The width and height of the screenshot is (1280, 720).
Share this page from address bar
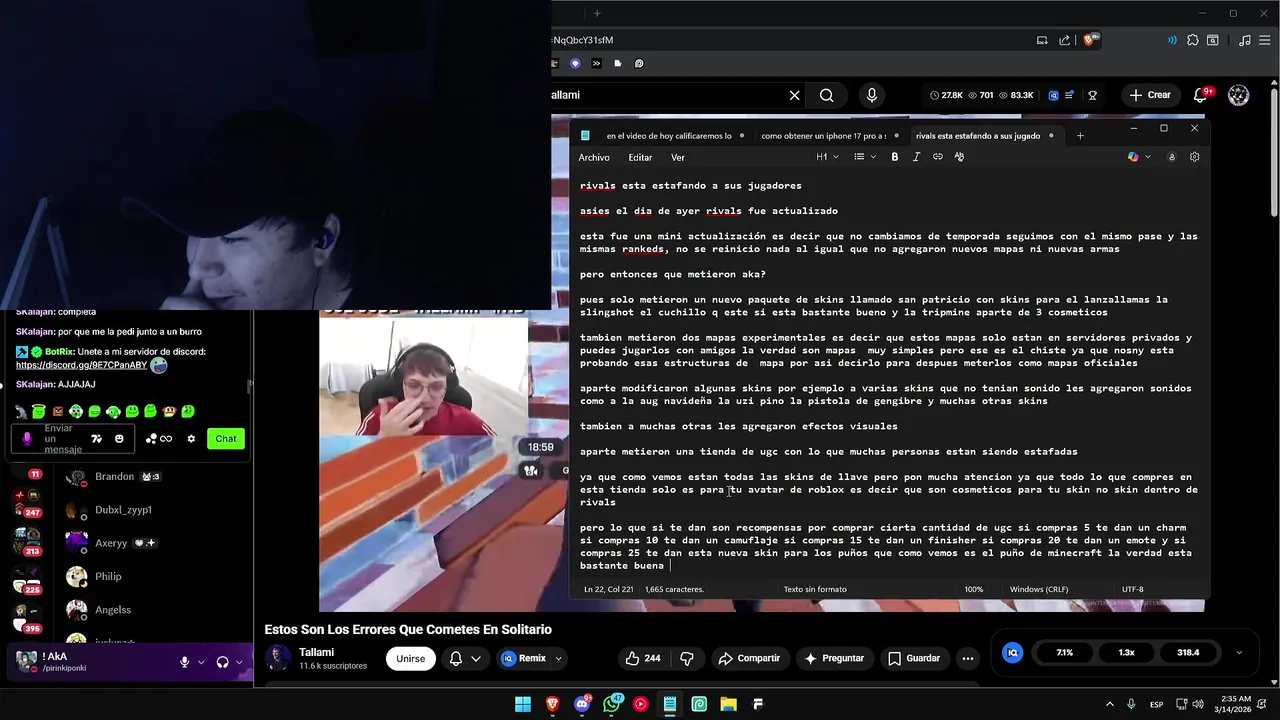pyautogui.click(x=1064, y=40)
